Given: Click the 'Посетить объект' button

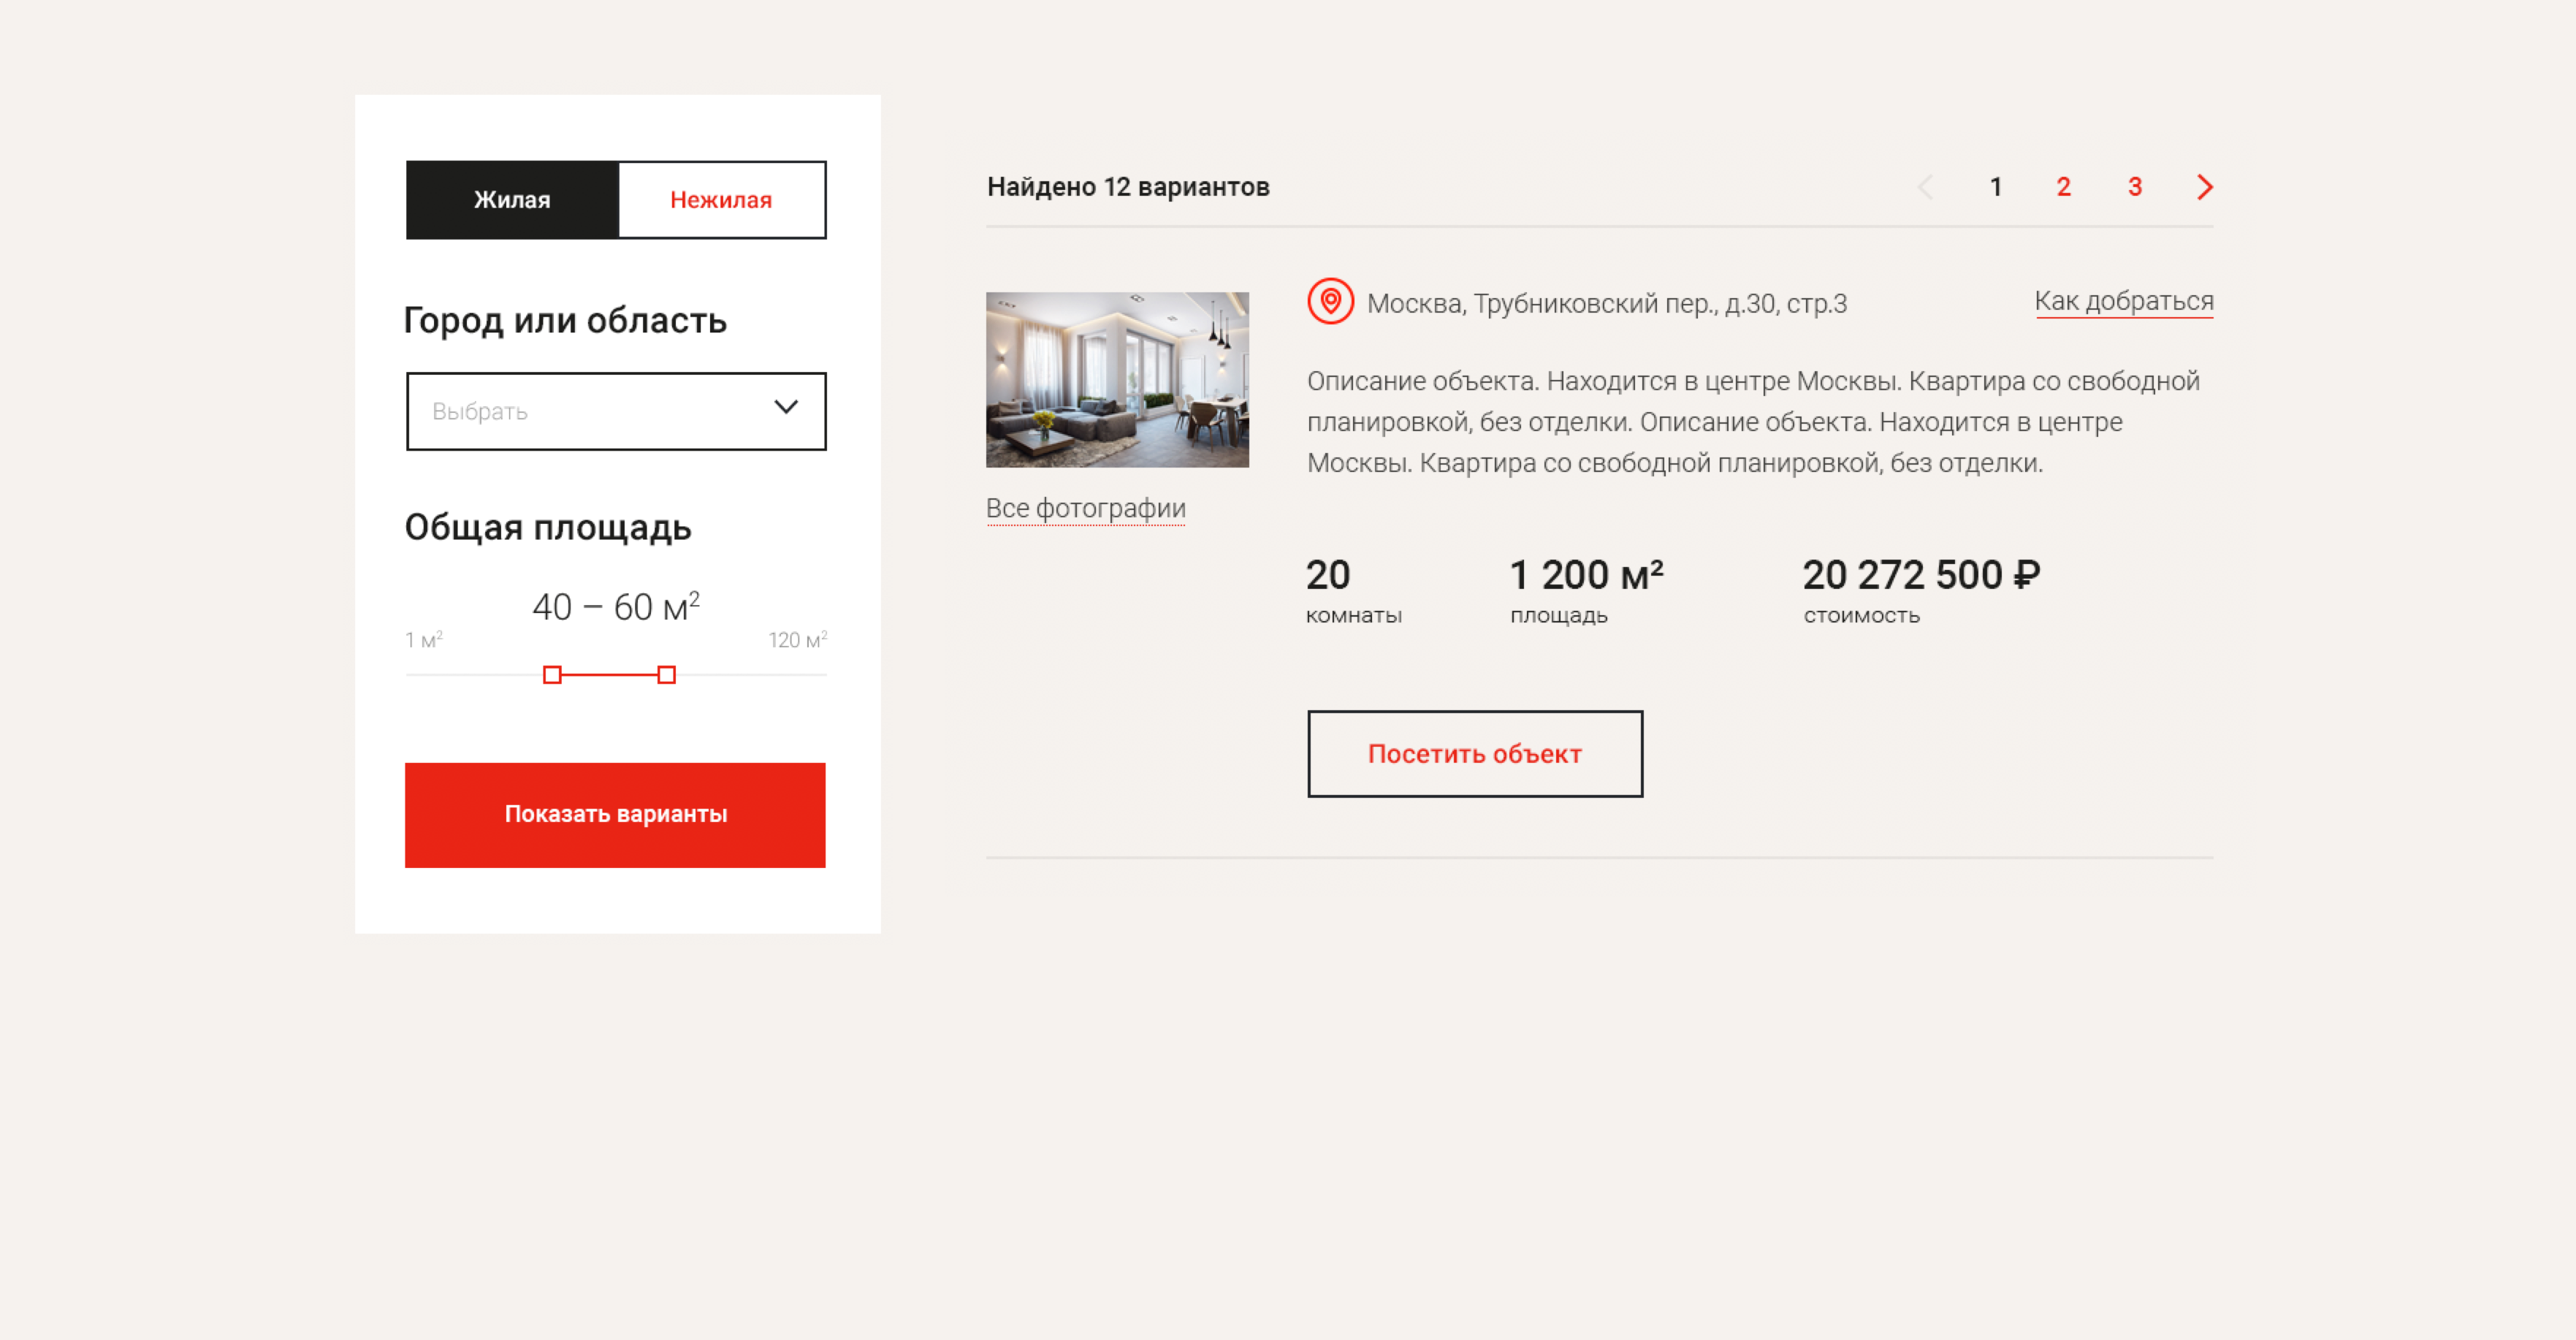Looking at the screenshot, I should pos(1474,754).
